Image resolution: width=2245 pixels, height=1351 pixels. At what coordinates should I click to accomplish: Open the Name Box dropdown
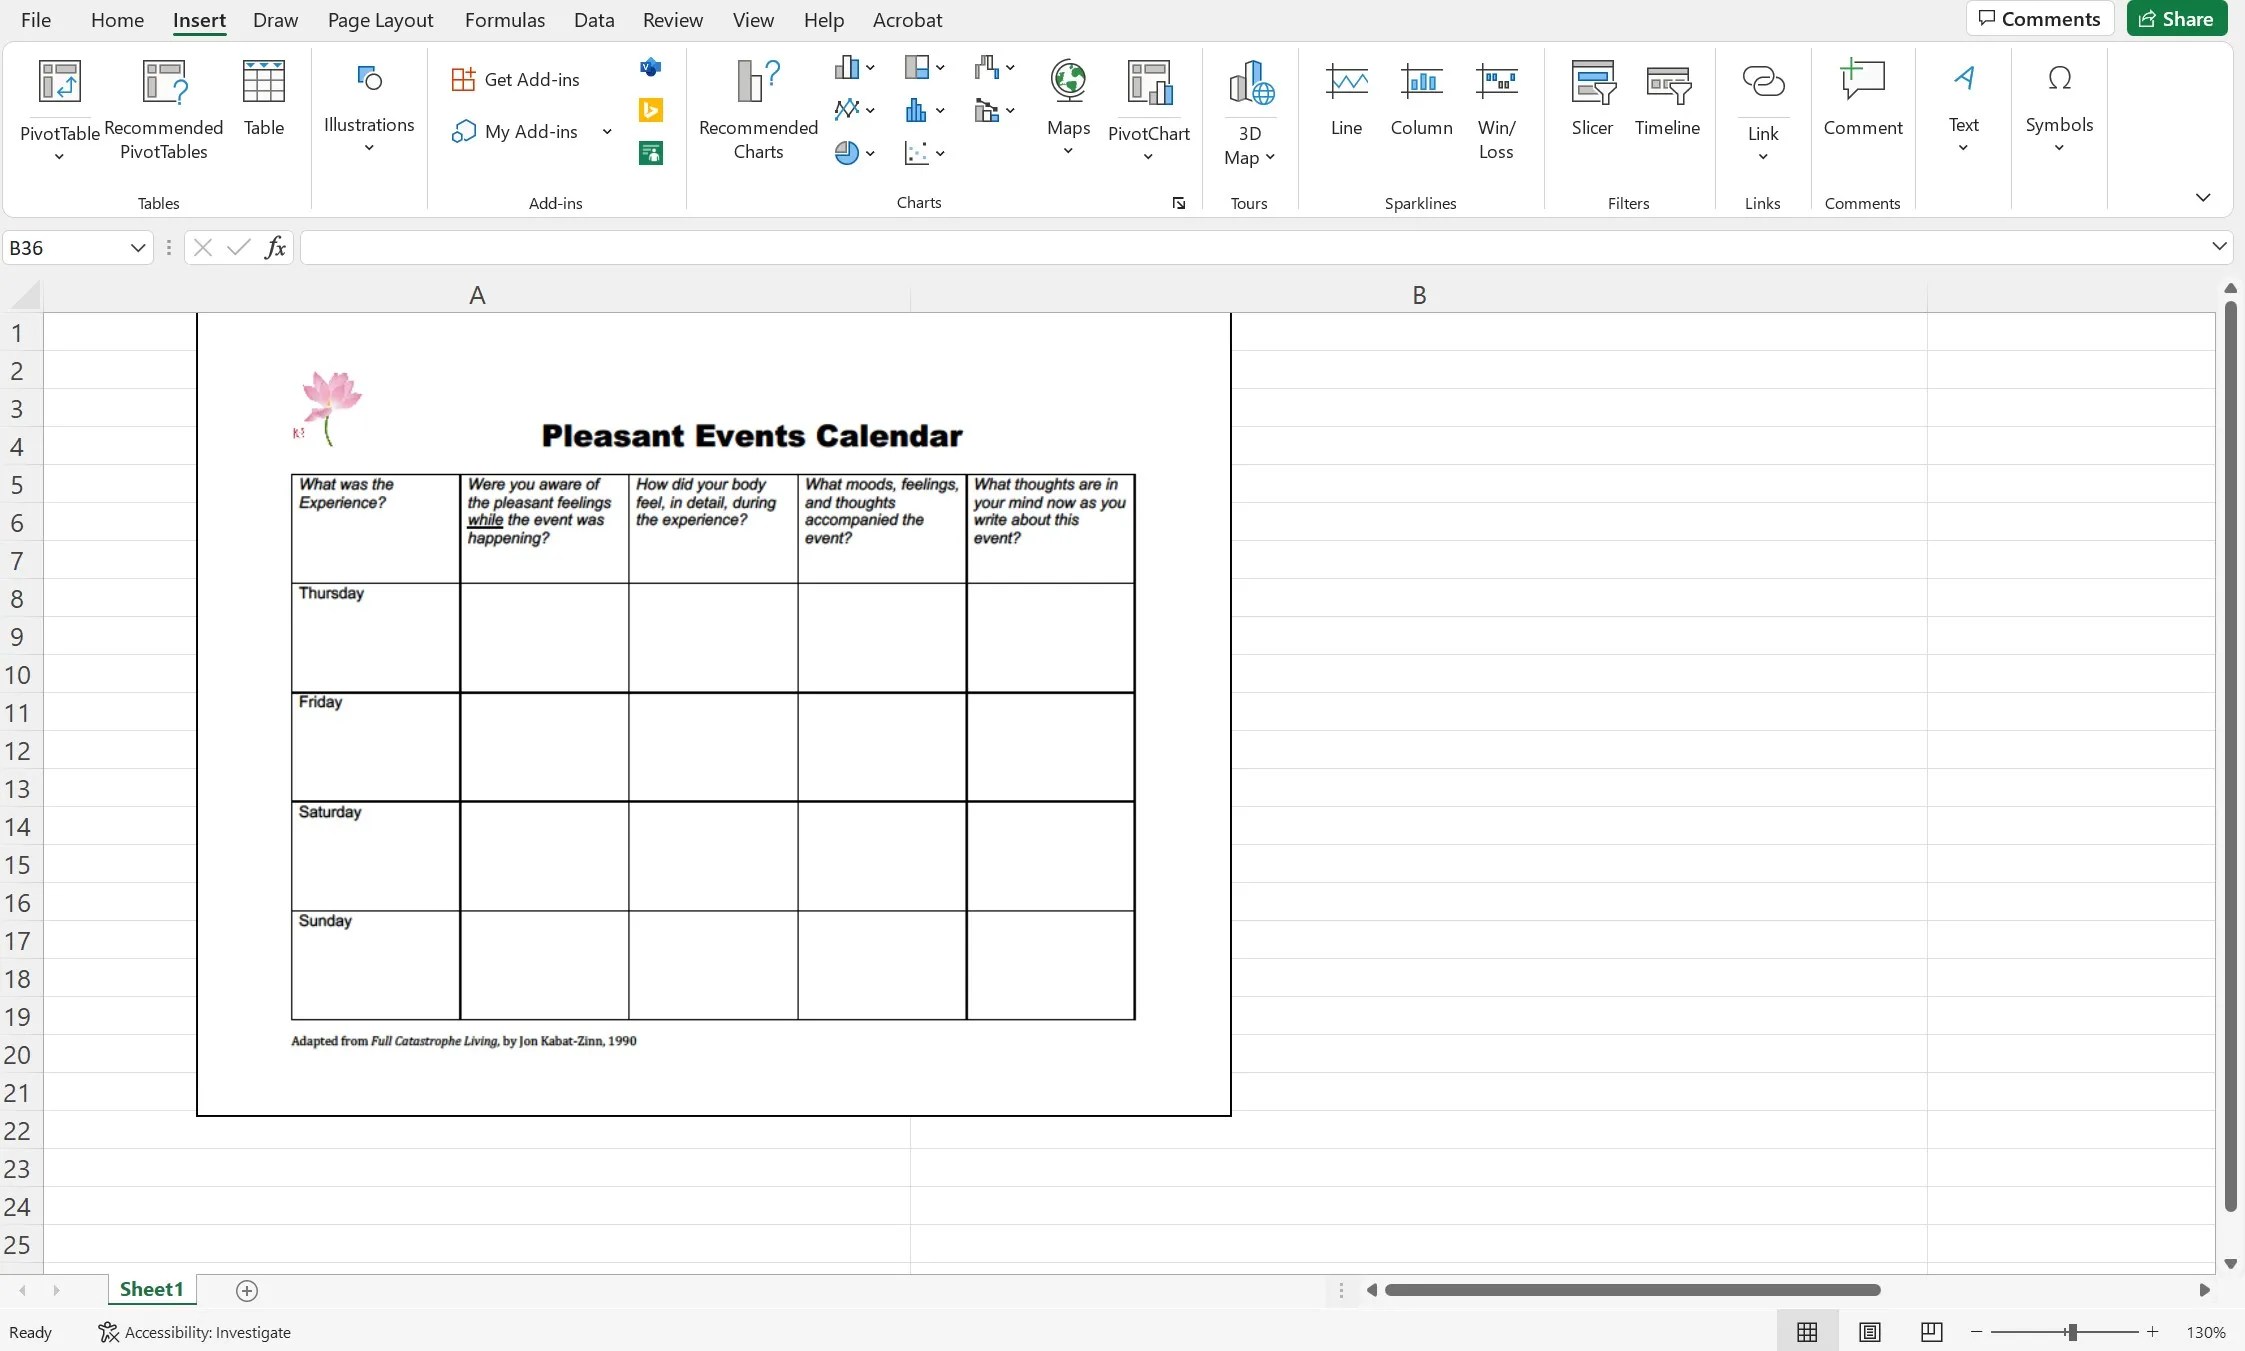(x=137, y=247)
